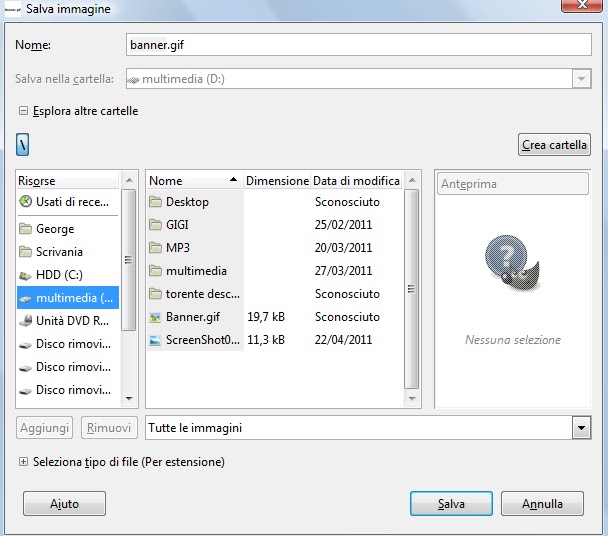Select 11,3 kB size cell
The height and width of the screenshot is (536, 608).
(266, 340)
